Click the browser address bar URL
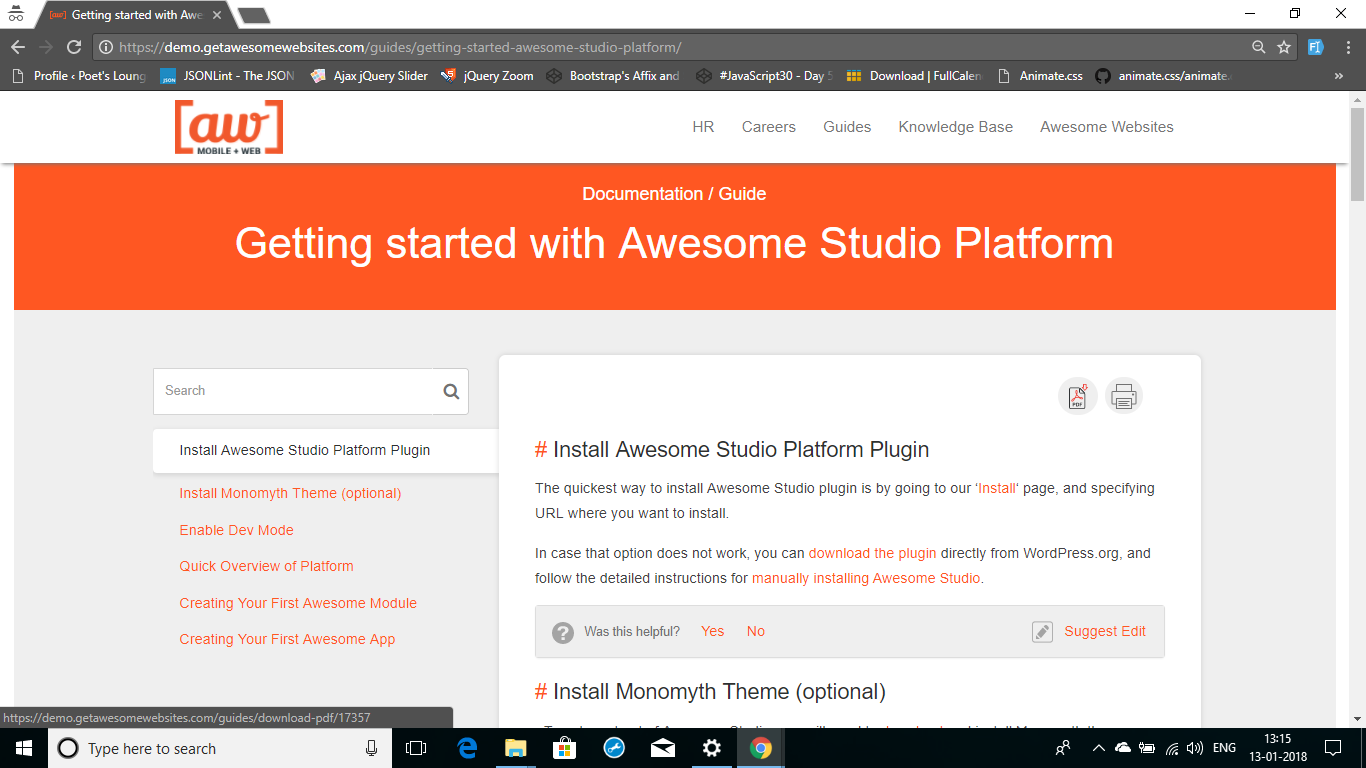Screen dimensions: 1366x768 tap(400, 47)
